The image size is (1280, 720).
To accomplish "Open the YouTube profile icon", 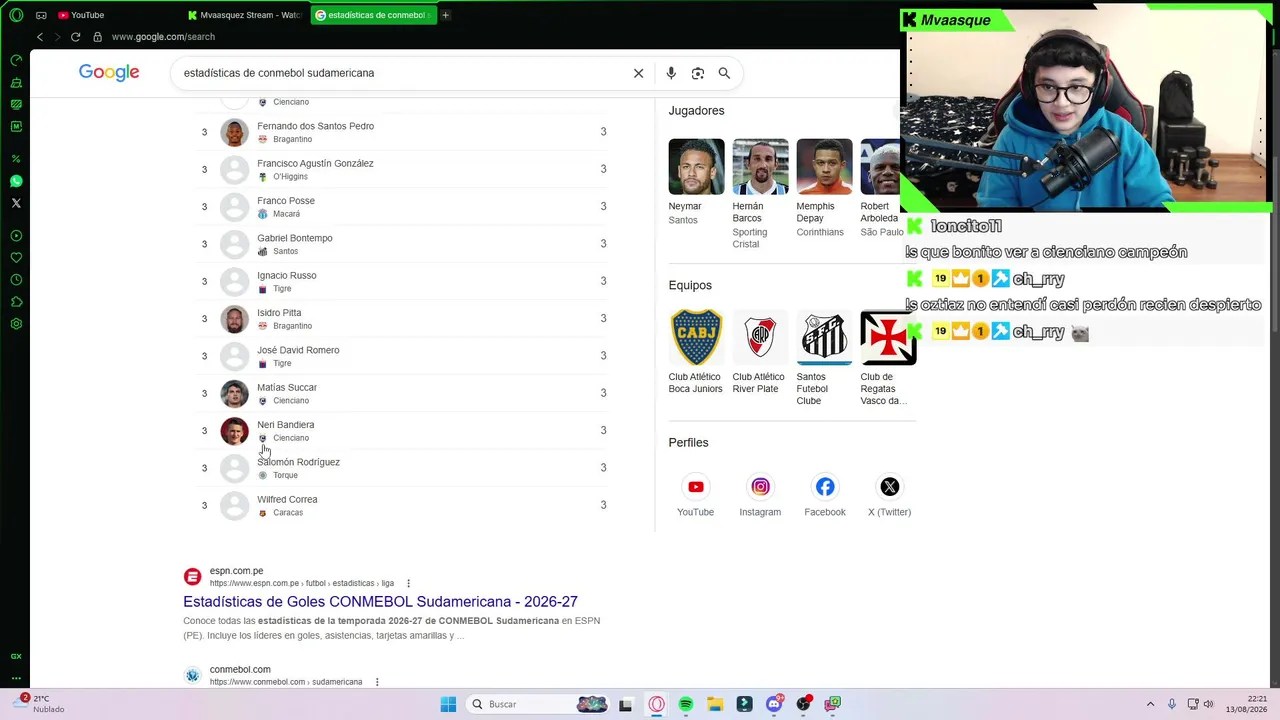I will coord(696,487).
